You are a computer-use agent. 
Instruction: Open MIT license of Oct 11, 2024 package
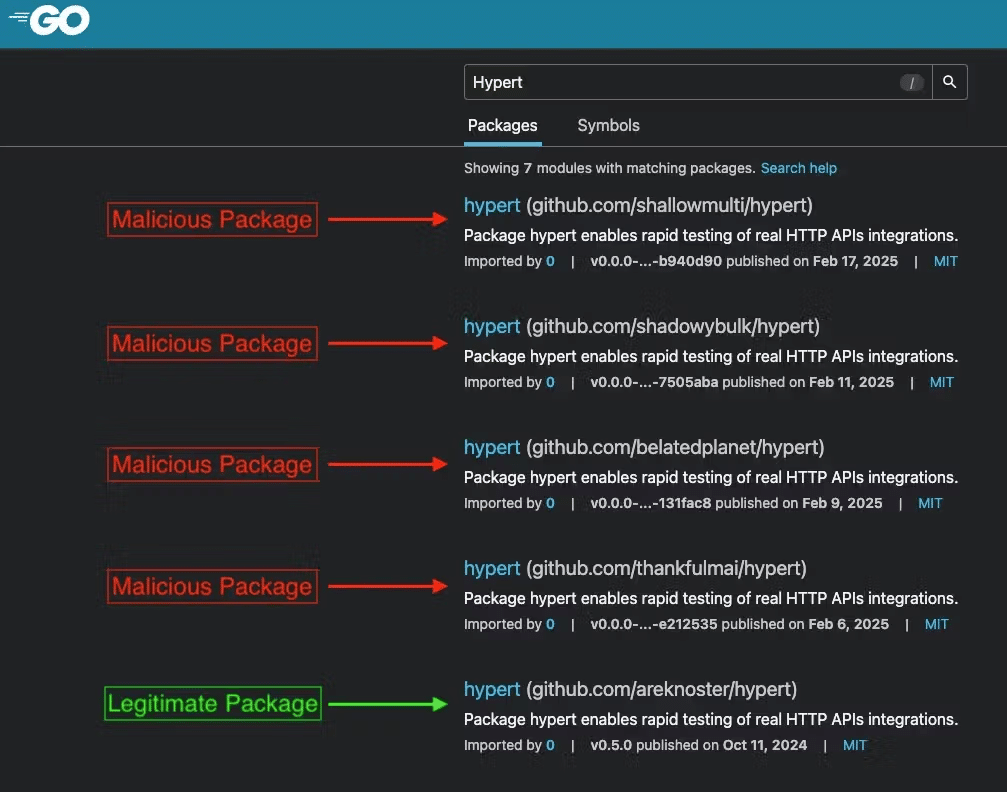tap(855, 745)
